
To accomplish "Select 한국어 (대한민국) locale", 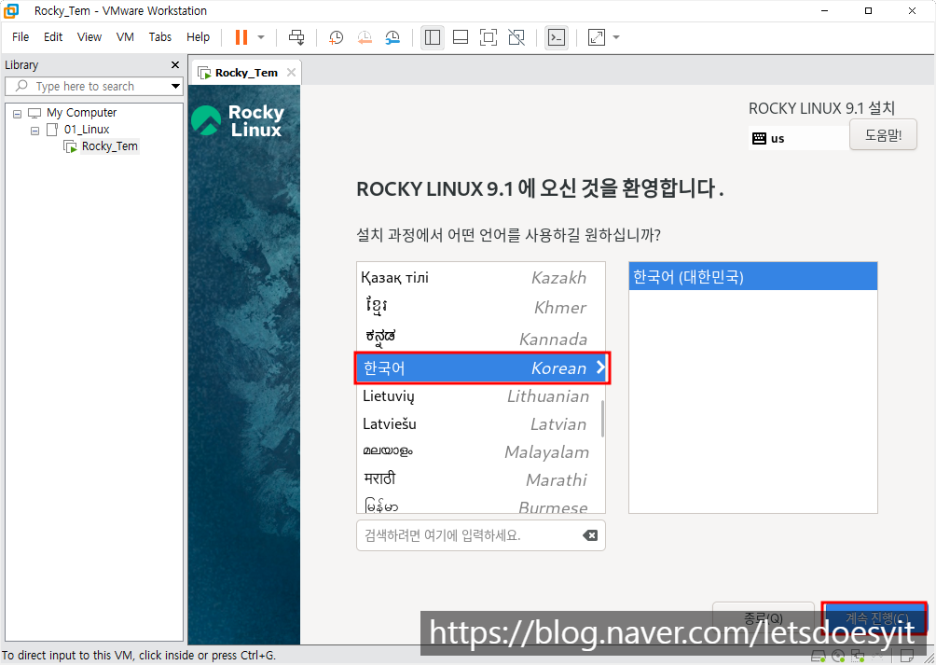I will pos(753,276).
